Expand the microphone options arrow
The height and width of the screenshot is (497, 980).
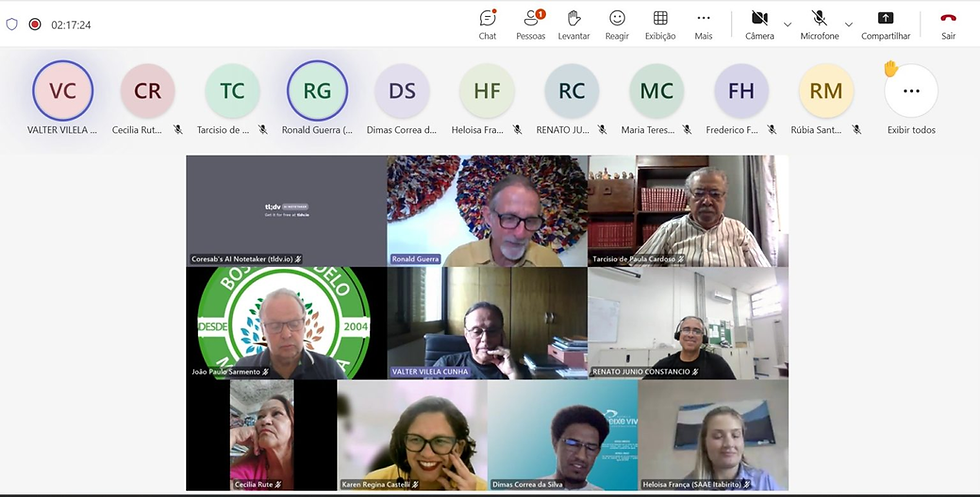[849, 24]
